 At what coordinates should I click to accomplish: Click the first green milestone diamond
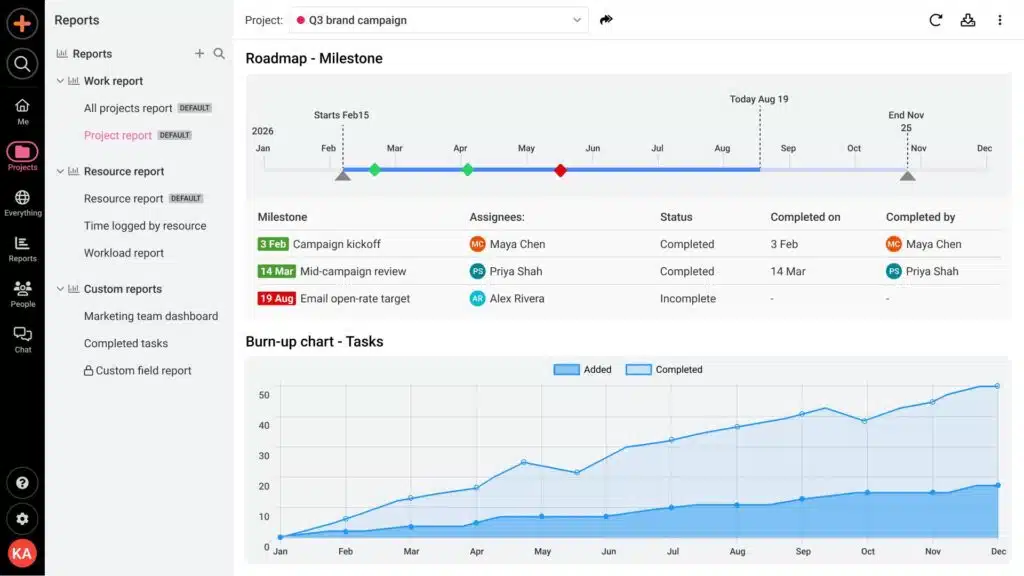(x=374, y=170)
